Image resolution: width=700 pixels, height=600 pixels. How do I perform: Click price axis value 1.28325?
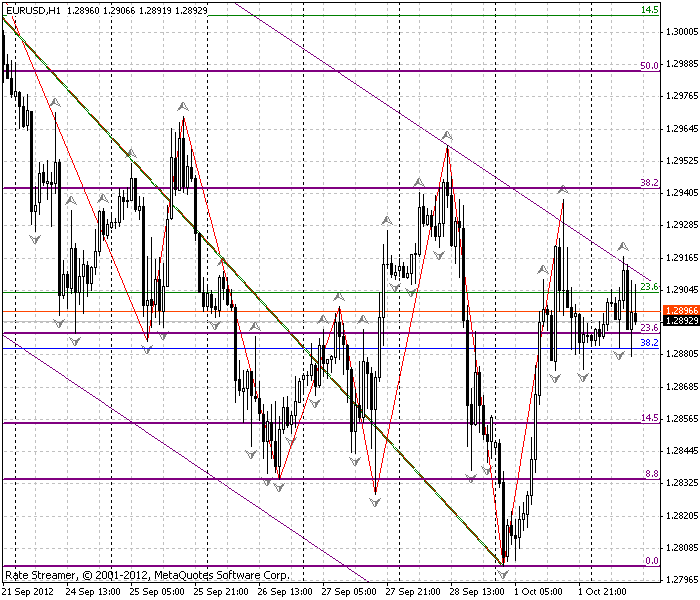pos(682,483)
